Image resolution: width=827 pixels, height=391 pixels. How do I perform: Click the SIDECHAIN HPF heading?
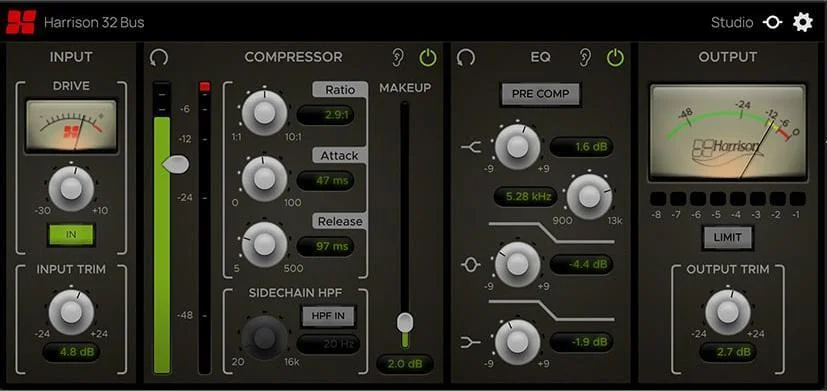tap(294, 293)
